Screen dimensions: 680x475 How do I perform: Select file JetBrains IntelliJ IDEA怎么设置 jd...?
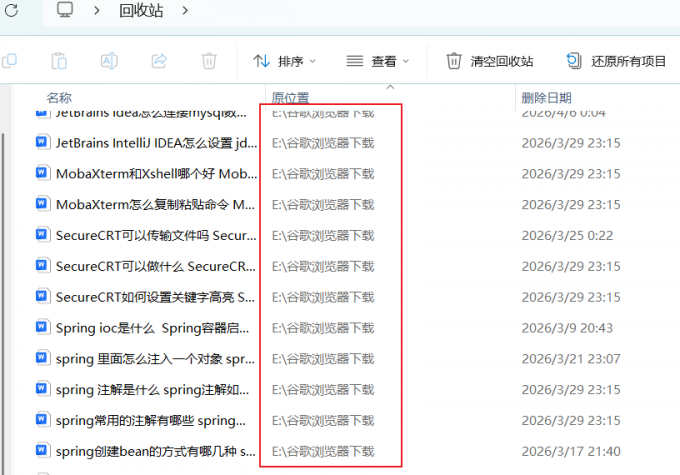coord(156,143)
